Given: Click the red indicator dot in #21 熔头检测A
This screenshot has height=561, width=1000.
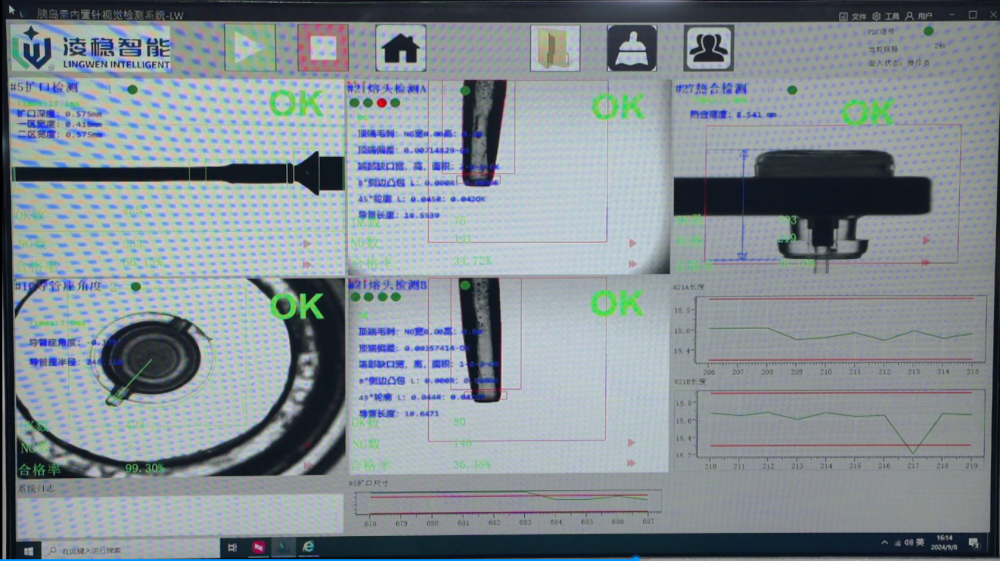Looking at the screenshot, I should (x=381, y=103).
